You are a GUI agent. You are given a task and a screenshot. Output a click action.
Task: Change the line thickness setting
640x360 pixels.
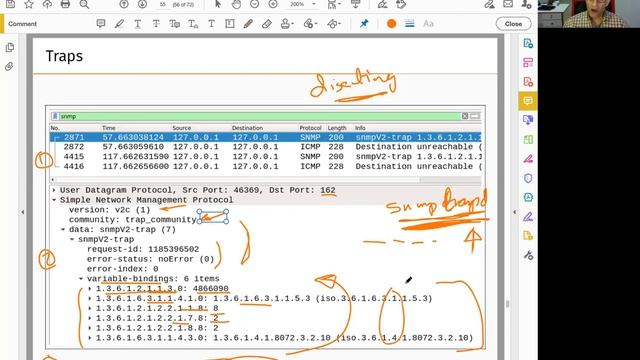[x=410, y=24]
